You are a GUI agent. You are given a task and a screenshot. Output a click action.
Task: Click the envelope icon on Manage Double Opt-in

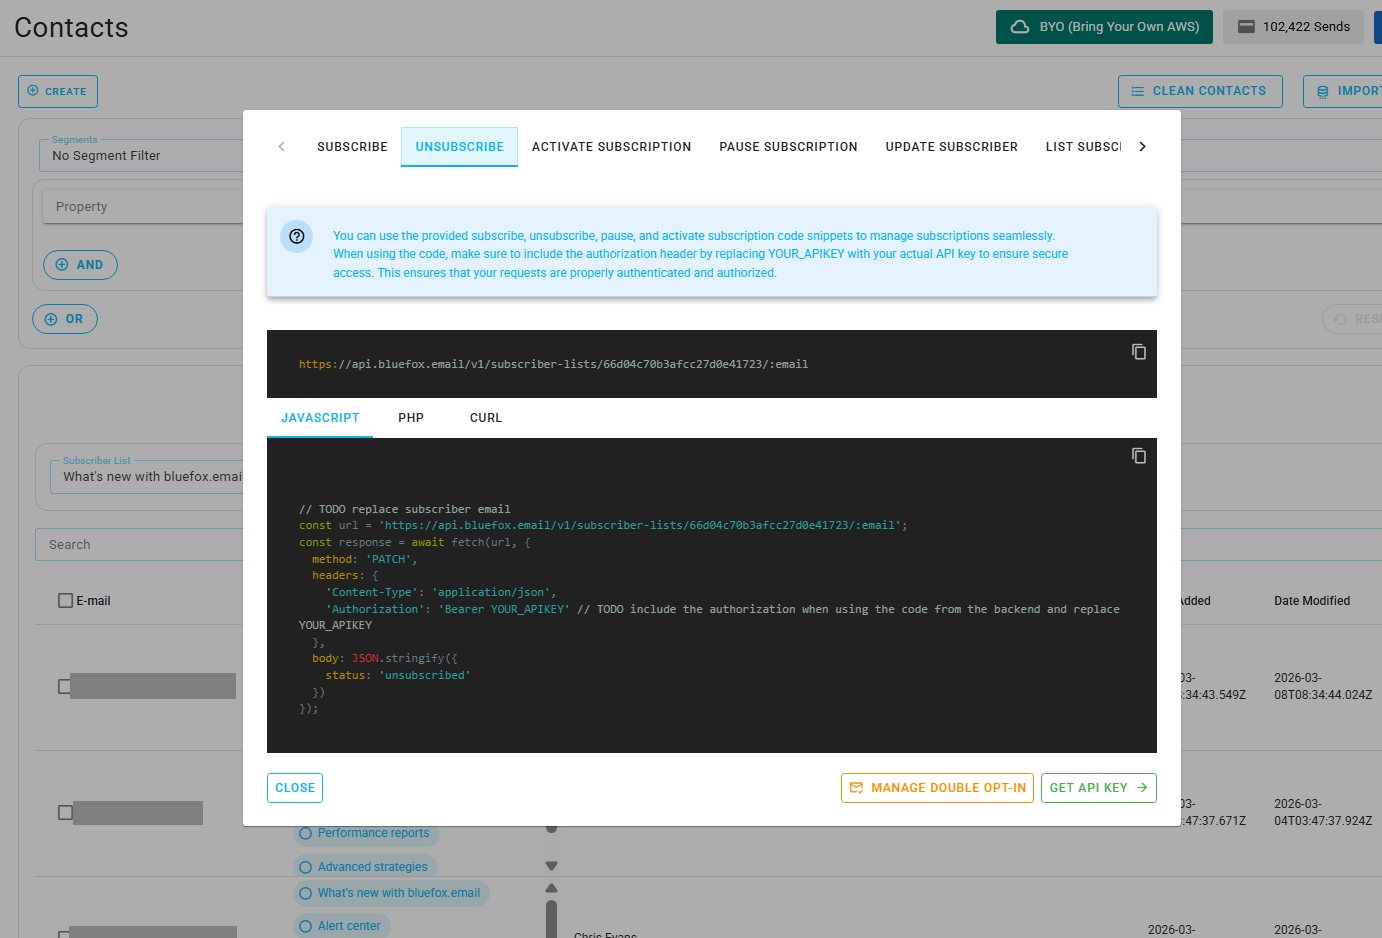click(856, 788)
